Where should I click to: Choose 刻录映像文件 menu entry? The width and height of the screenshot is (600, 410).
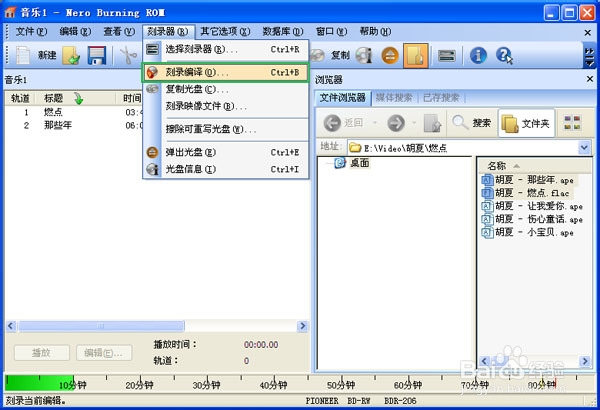point(226,106)
